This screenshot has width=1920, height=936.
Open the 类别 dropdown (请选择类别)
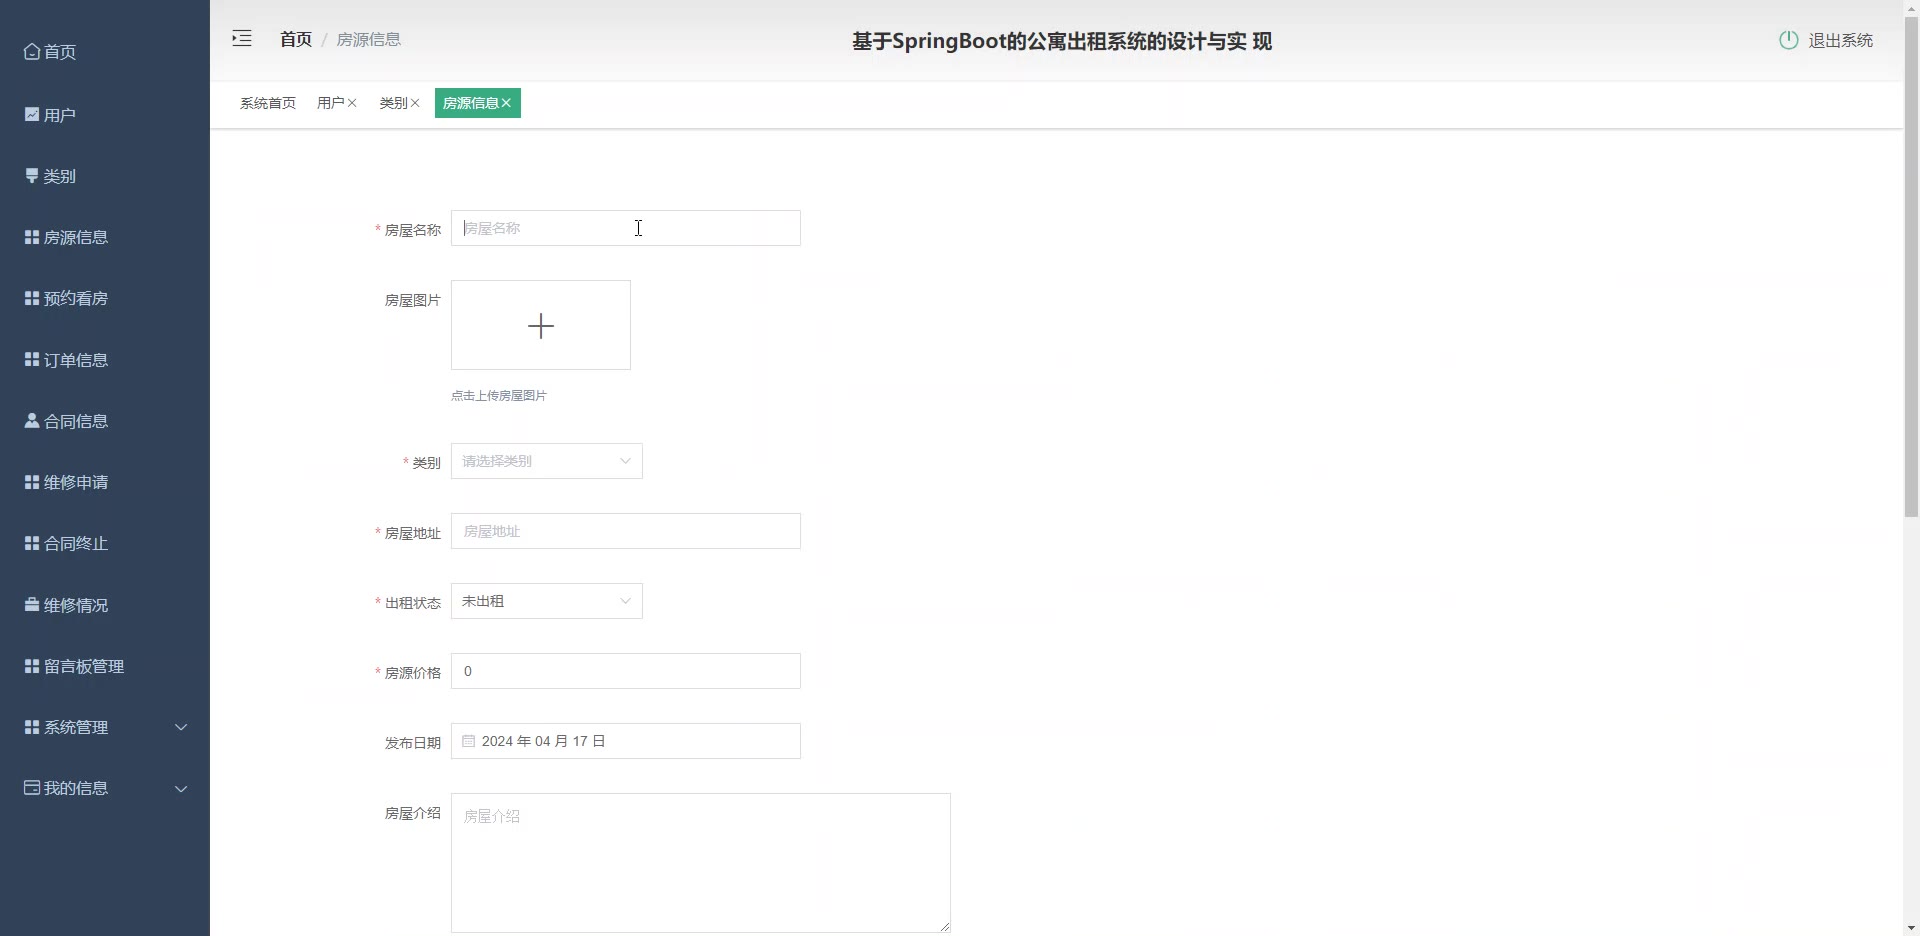[547, 461]
